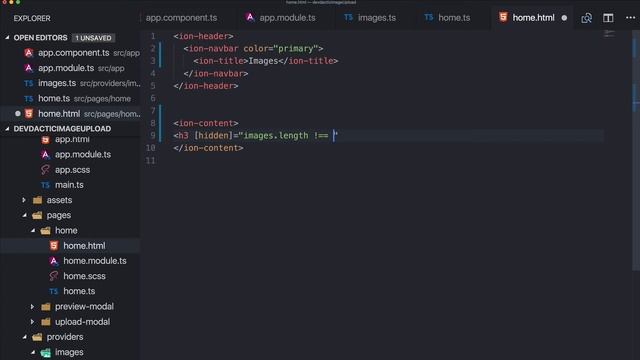Click the HTML5 icon of home.html in tree

54,246
